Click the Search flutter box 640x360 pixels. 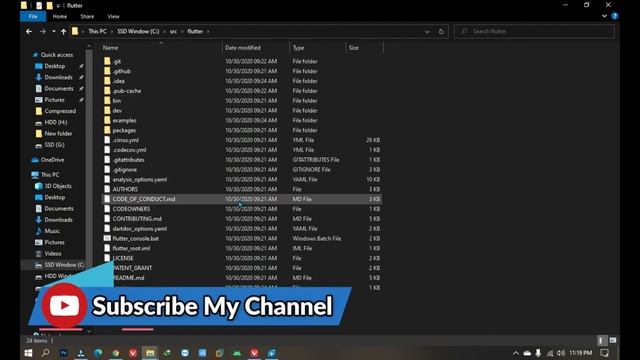click(x=534, y=31)
